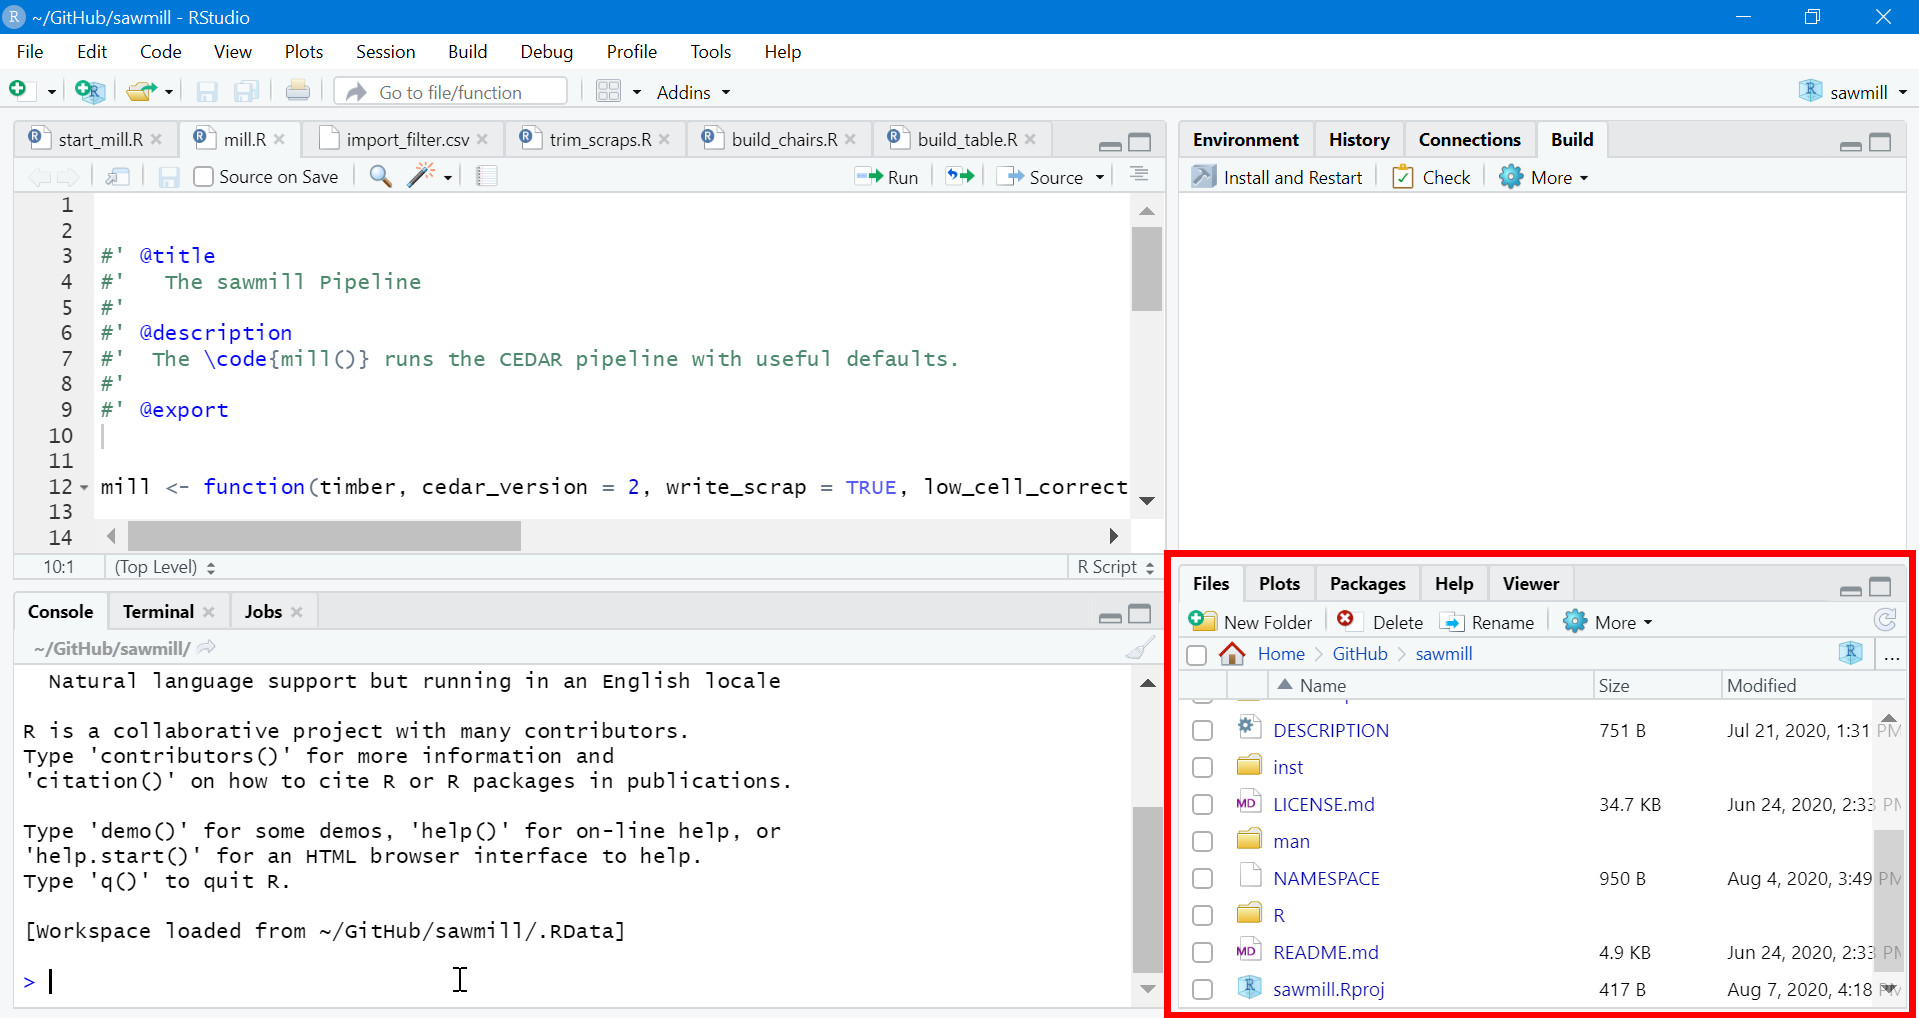This screenshot has width=1919, height=1018.
Task: Click the Create a project icon
Action: 89,92
